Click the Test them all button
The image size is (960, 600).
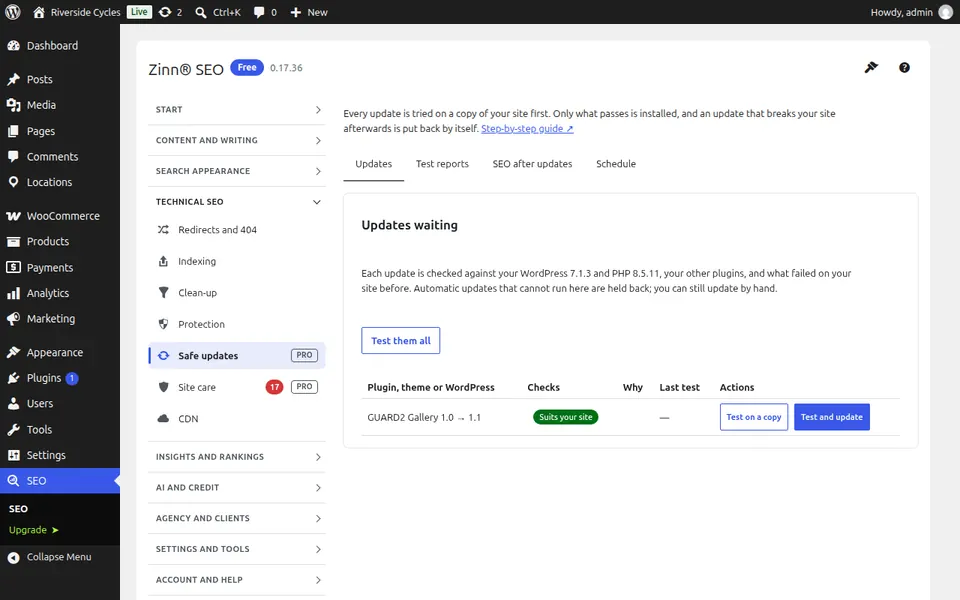click(x=400, y=340)
